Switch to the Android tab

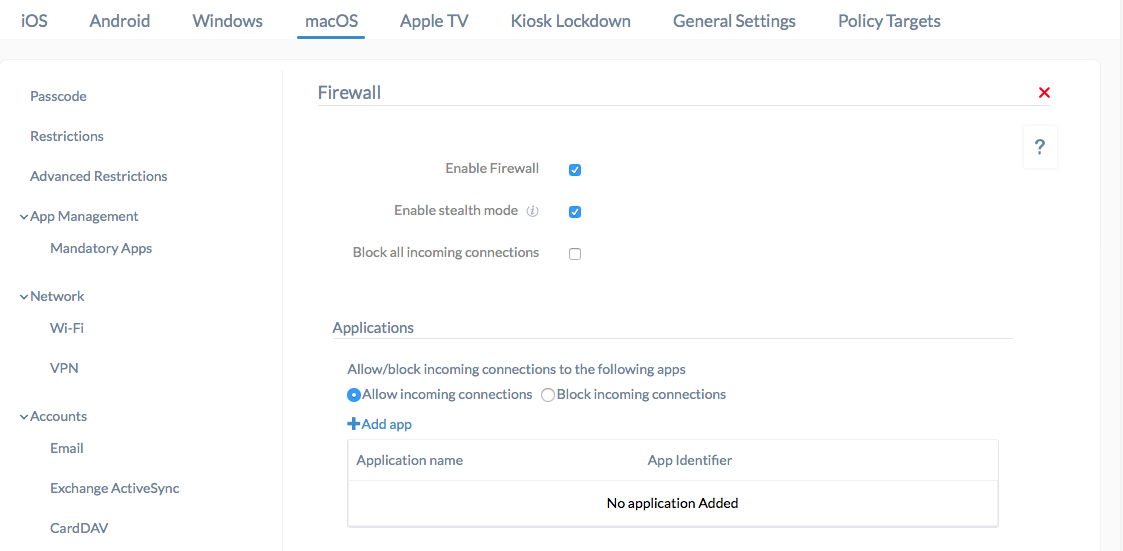click(x=120, y=21)
